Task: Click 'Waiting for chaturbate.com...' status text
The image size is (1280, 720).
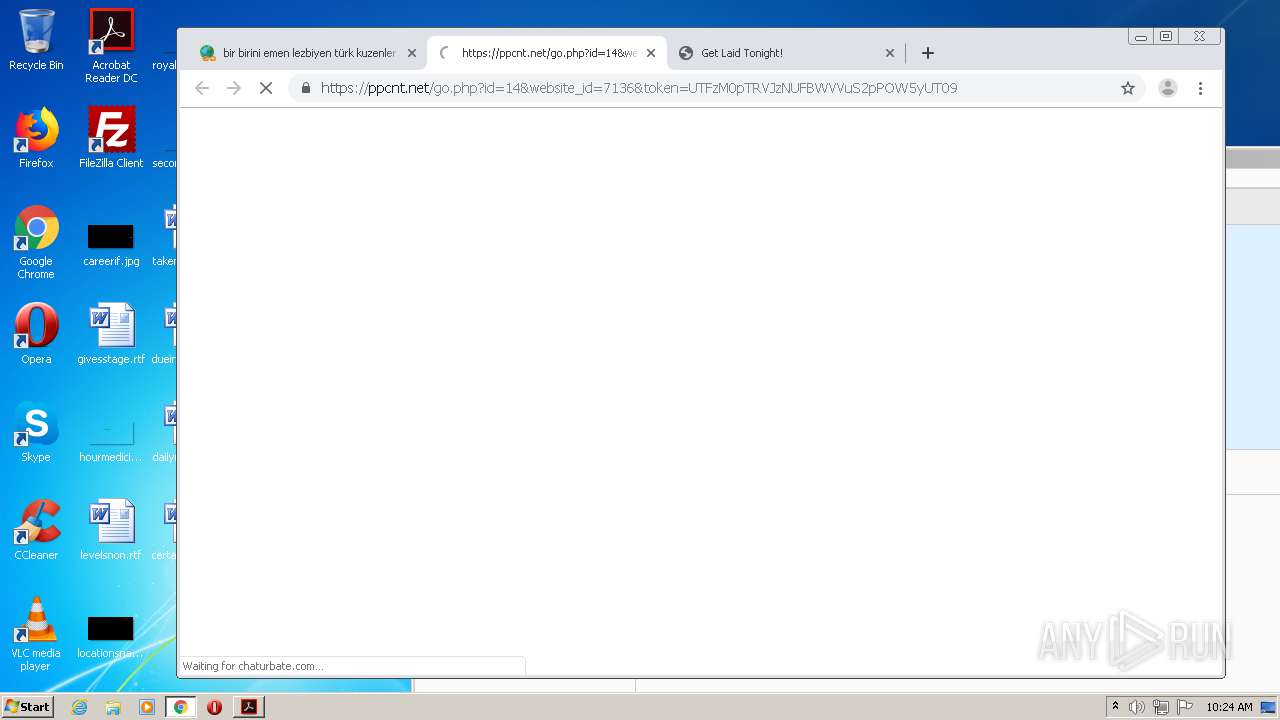Action: point(252,666)
